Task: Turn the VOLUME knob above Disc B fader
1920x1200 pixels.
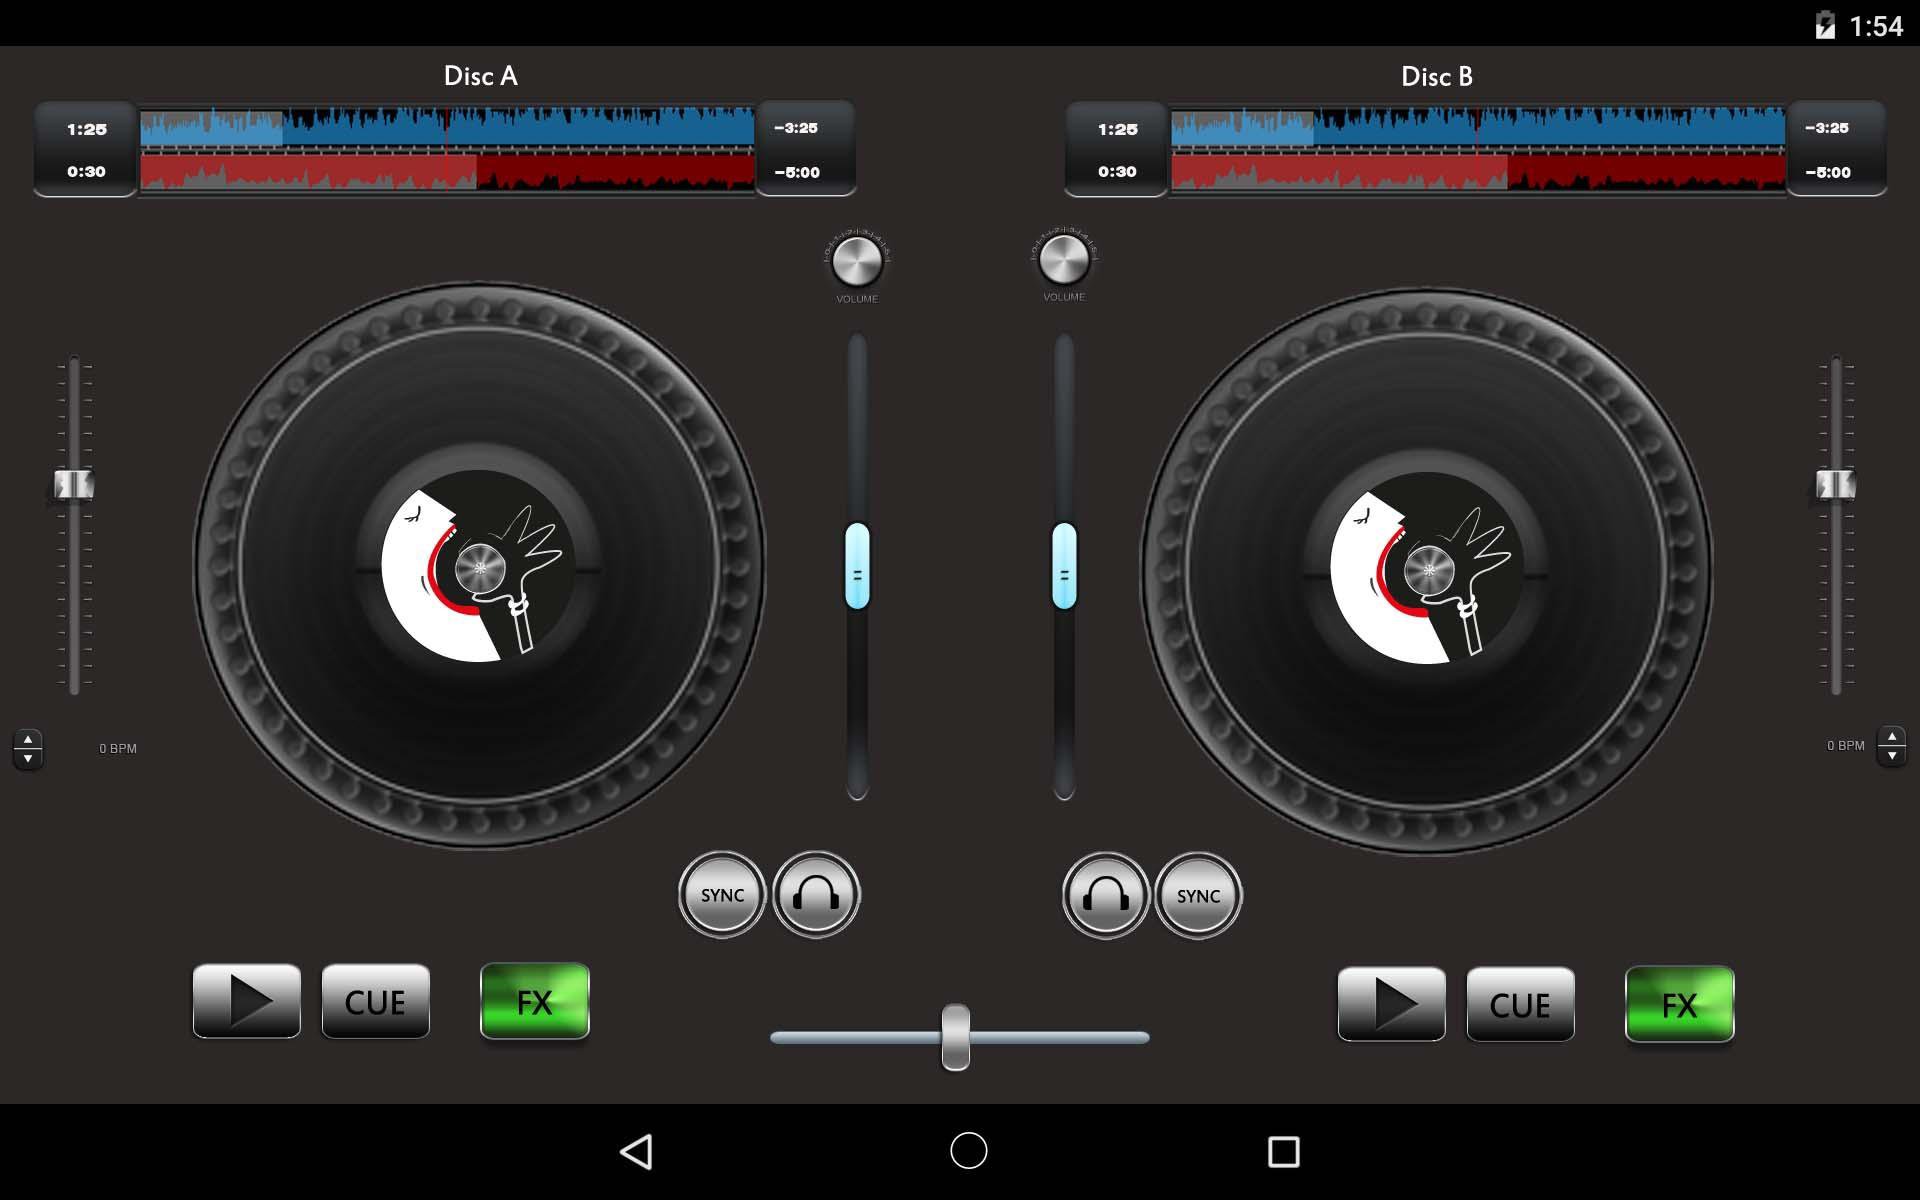Action: (1063, 264)
